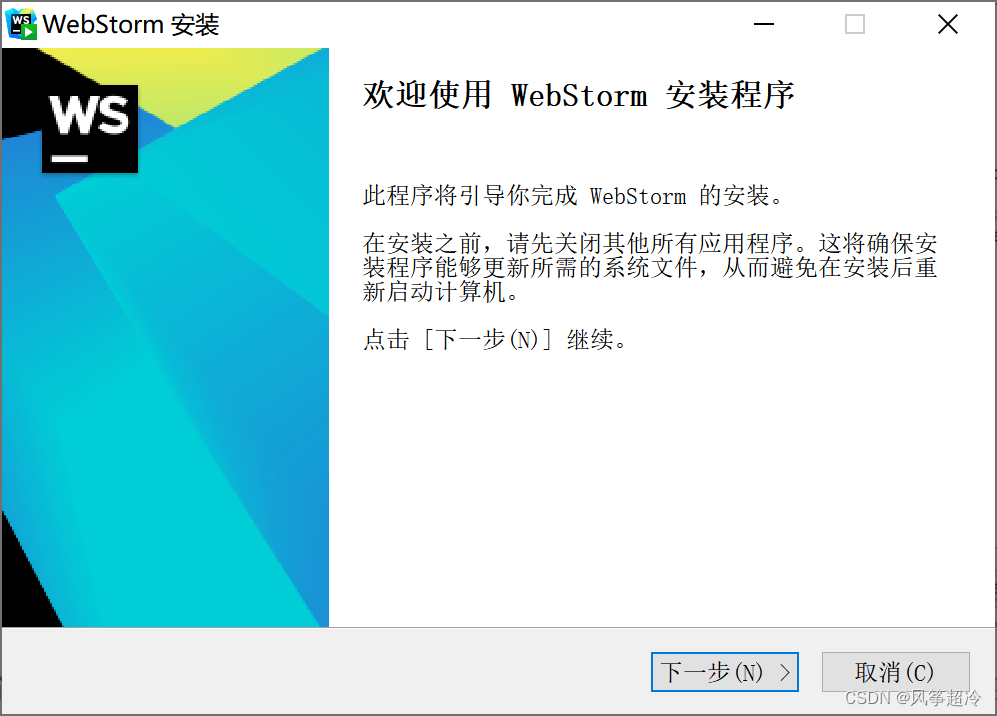The width and height of the screenshot is (997, 716).
Task: Click the arrow chevron on the 下一步 button
Action: pos(785,672)
